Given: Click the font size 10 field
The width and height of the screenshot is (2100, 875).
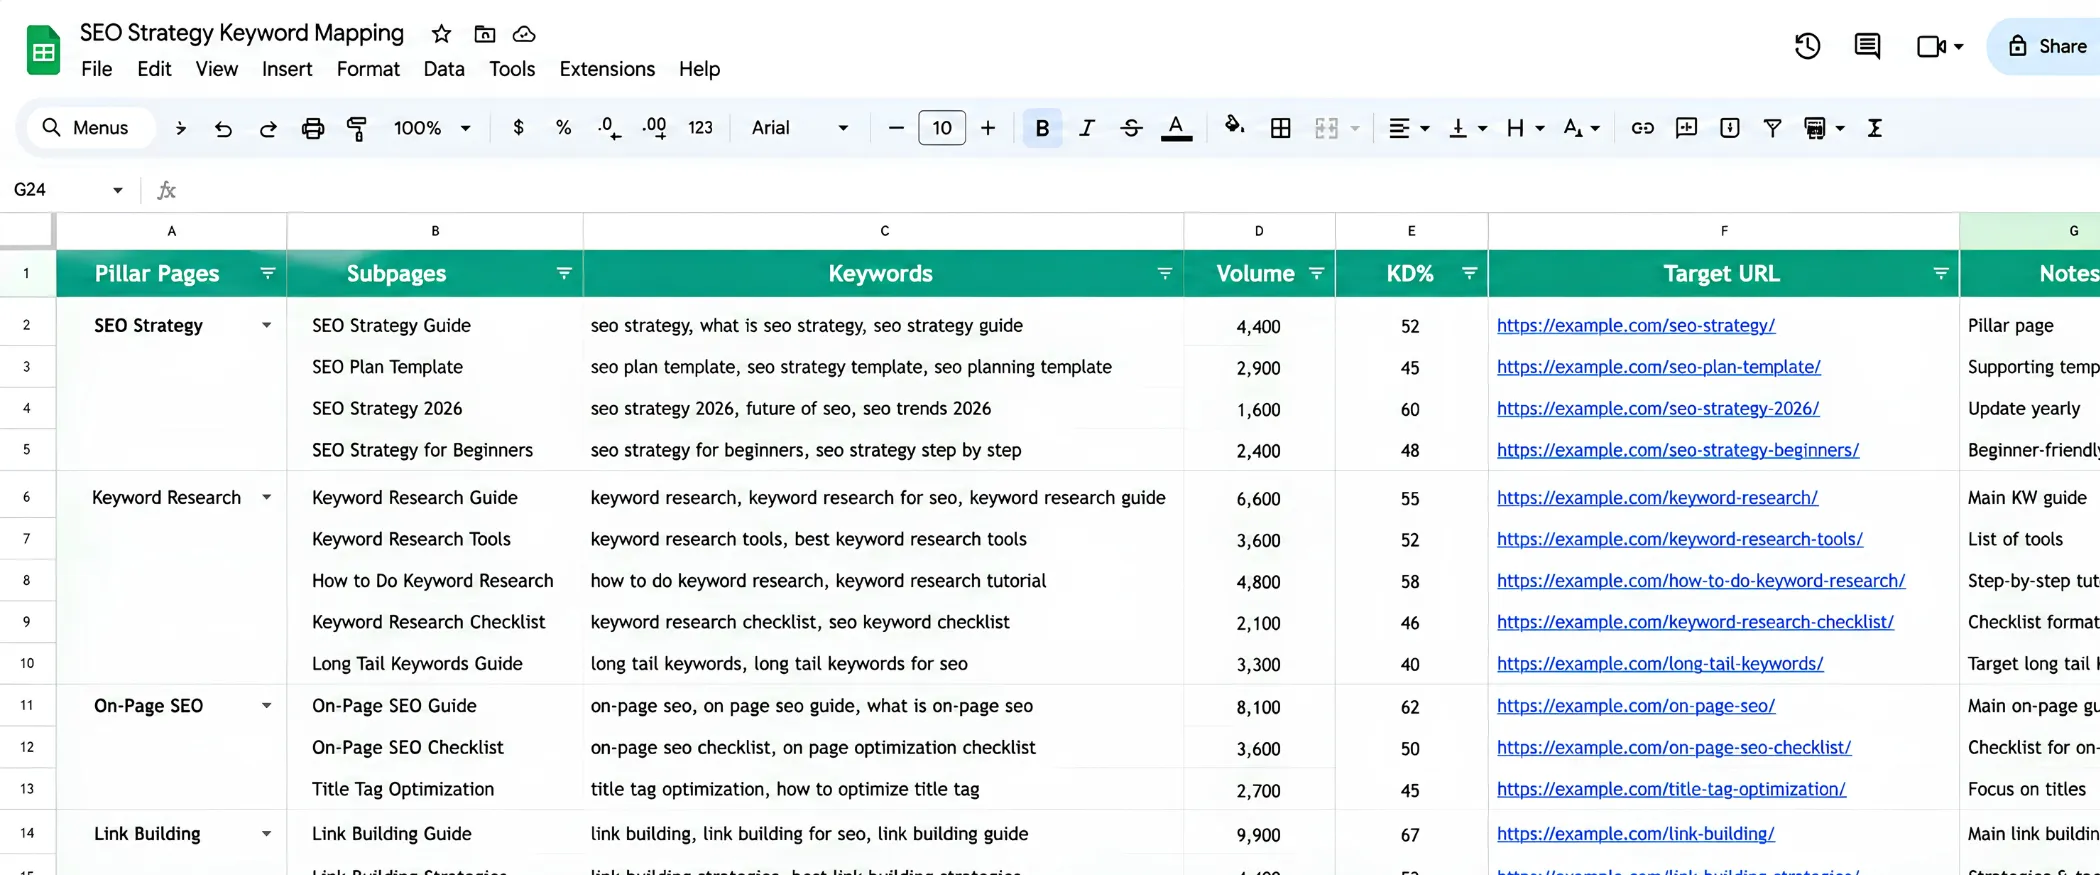Looking at the screenshot, I should tap(942, 128).
